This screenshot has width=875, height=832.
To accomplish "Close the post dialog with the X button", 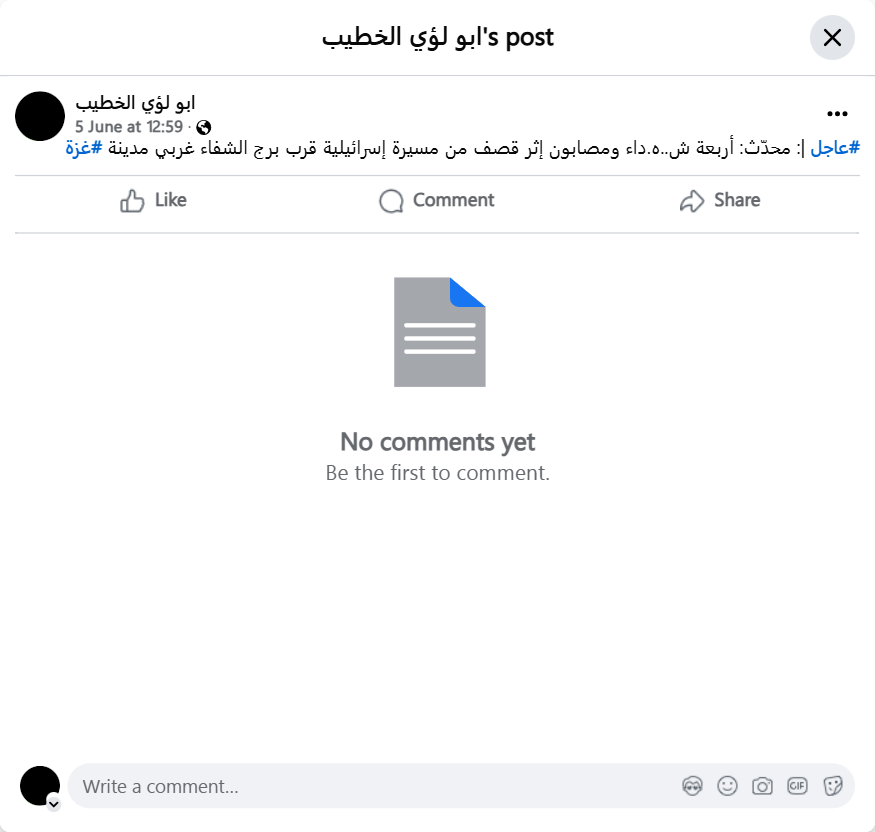I will pos(831,37).
